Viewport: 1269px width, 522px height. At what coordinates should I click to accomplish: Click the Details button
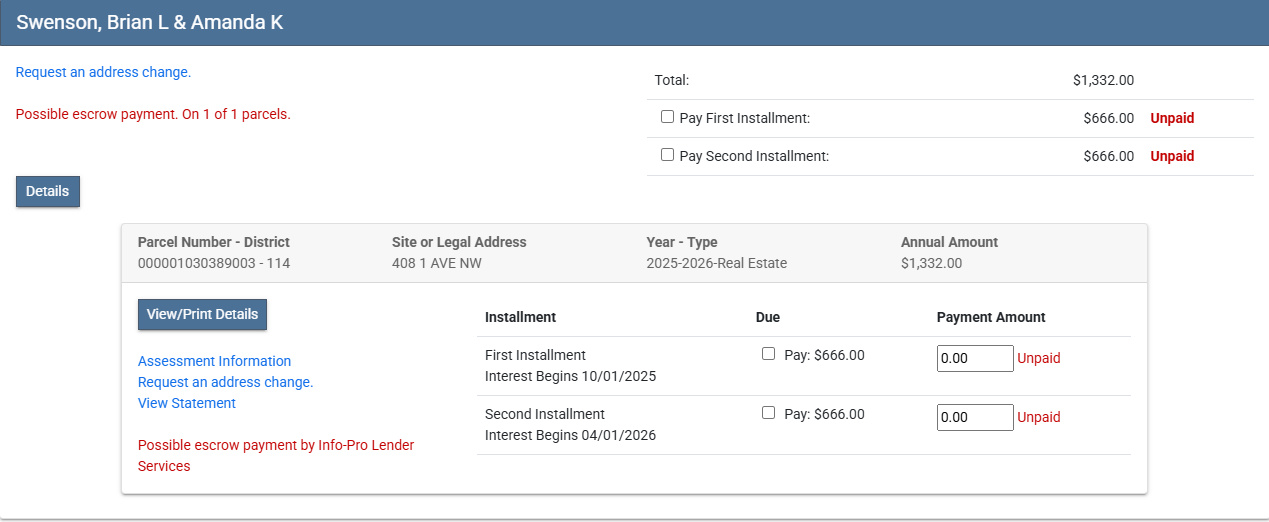pyautogui.click(x=48, y=191)
